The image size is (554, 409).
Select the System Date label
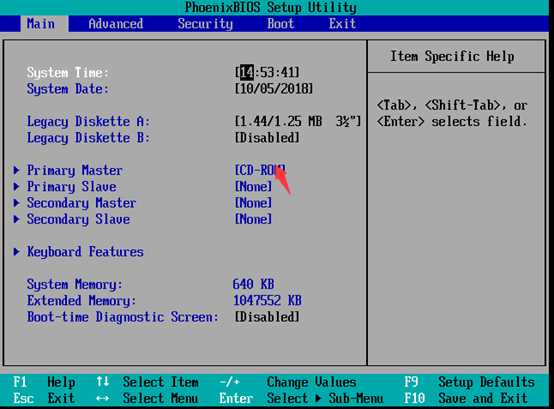coord(67,89)
